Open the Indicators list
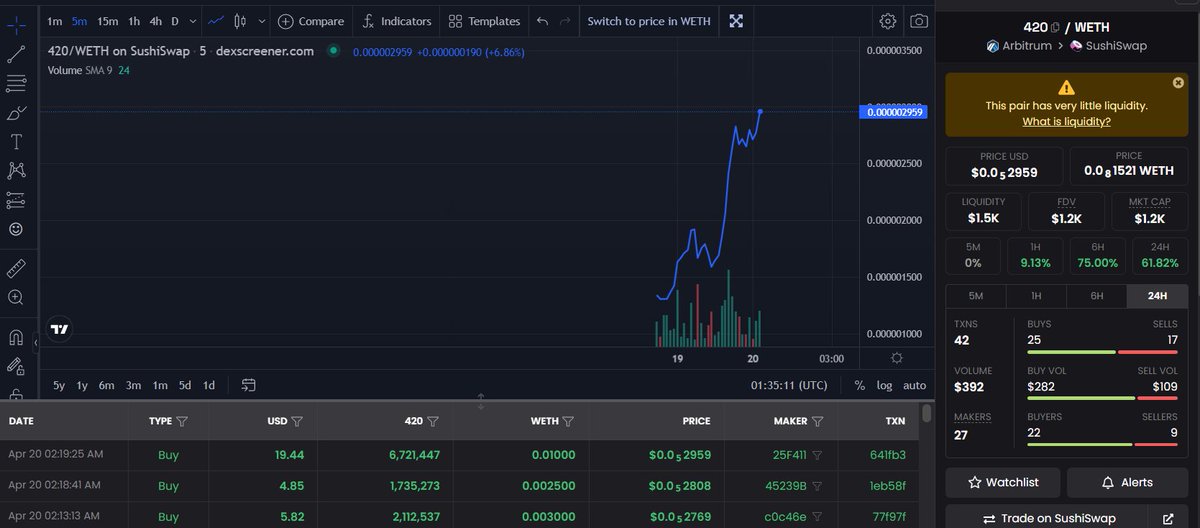The width and height of the screenshot is (1200, 528). (x=396, y=21)
